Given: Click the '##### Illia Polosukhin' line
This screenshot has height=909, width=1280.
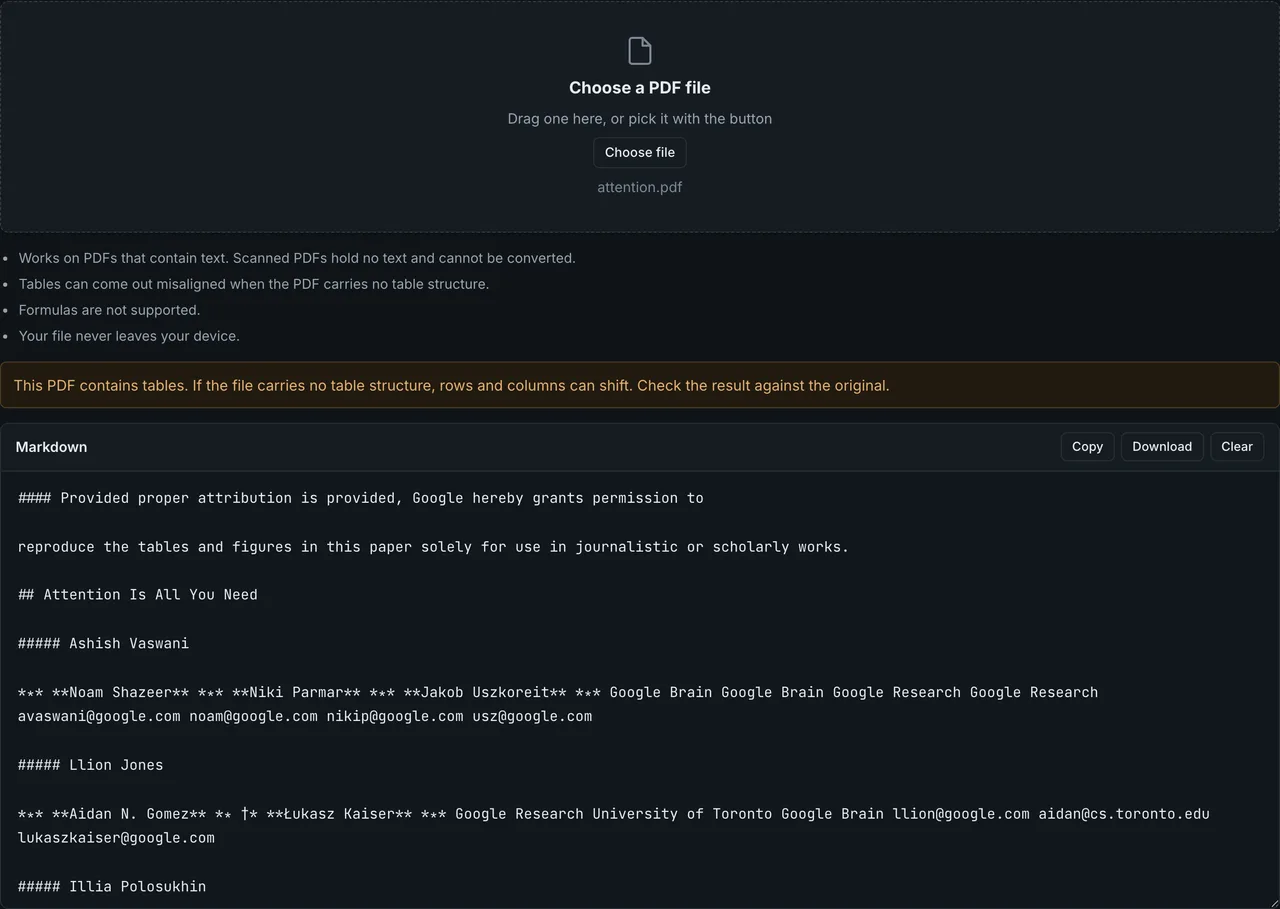Looking at the screenshot, I should coord(112,886).
